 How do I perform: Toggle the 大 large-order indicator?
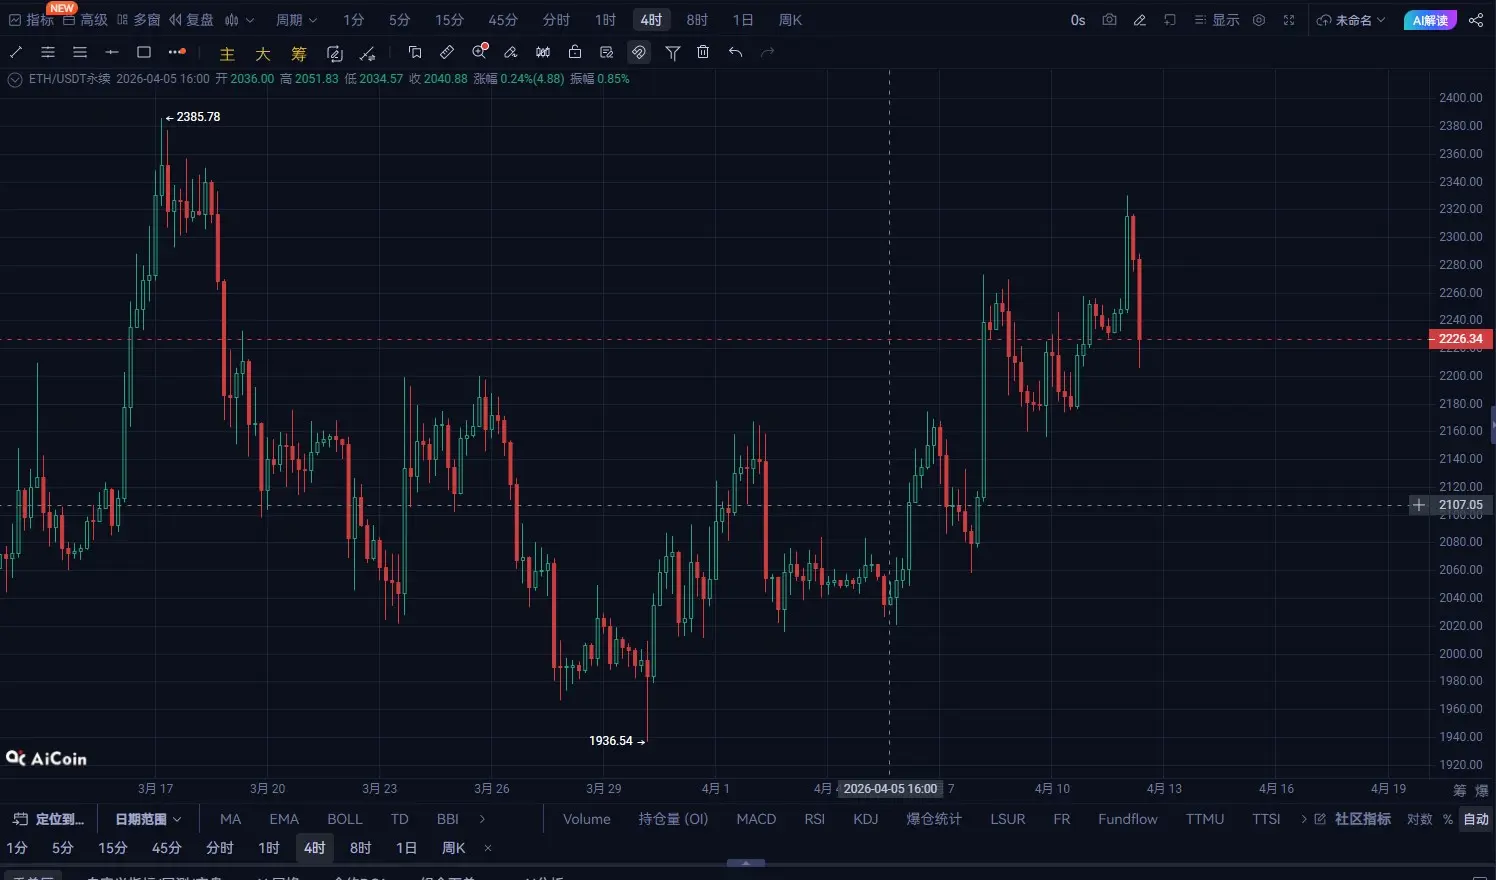pos(263,54)
